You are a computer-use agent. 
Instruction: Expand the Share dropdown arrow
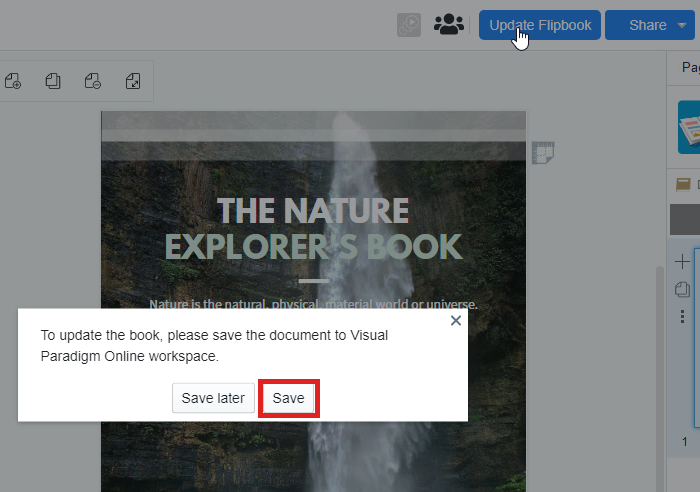pos(681,25)
